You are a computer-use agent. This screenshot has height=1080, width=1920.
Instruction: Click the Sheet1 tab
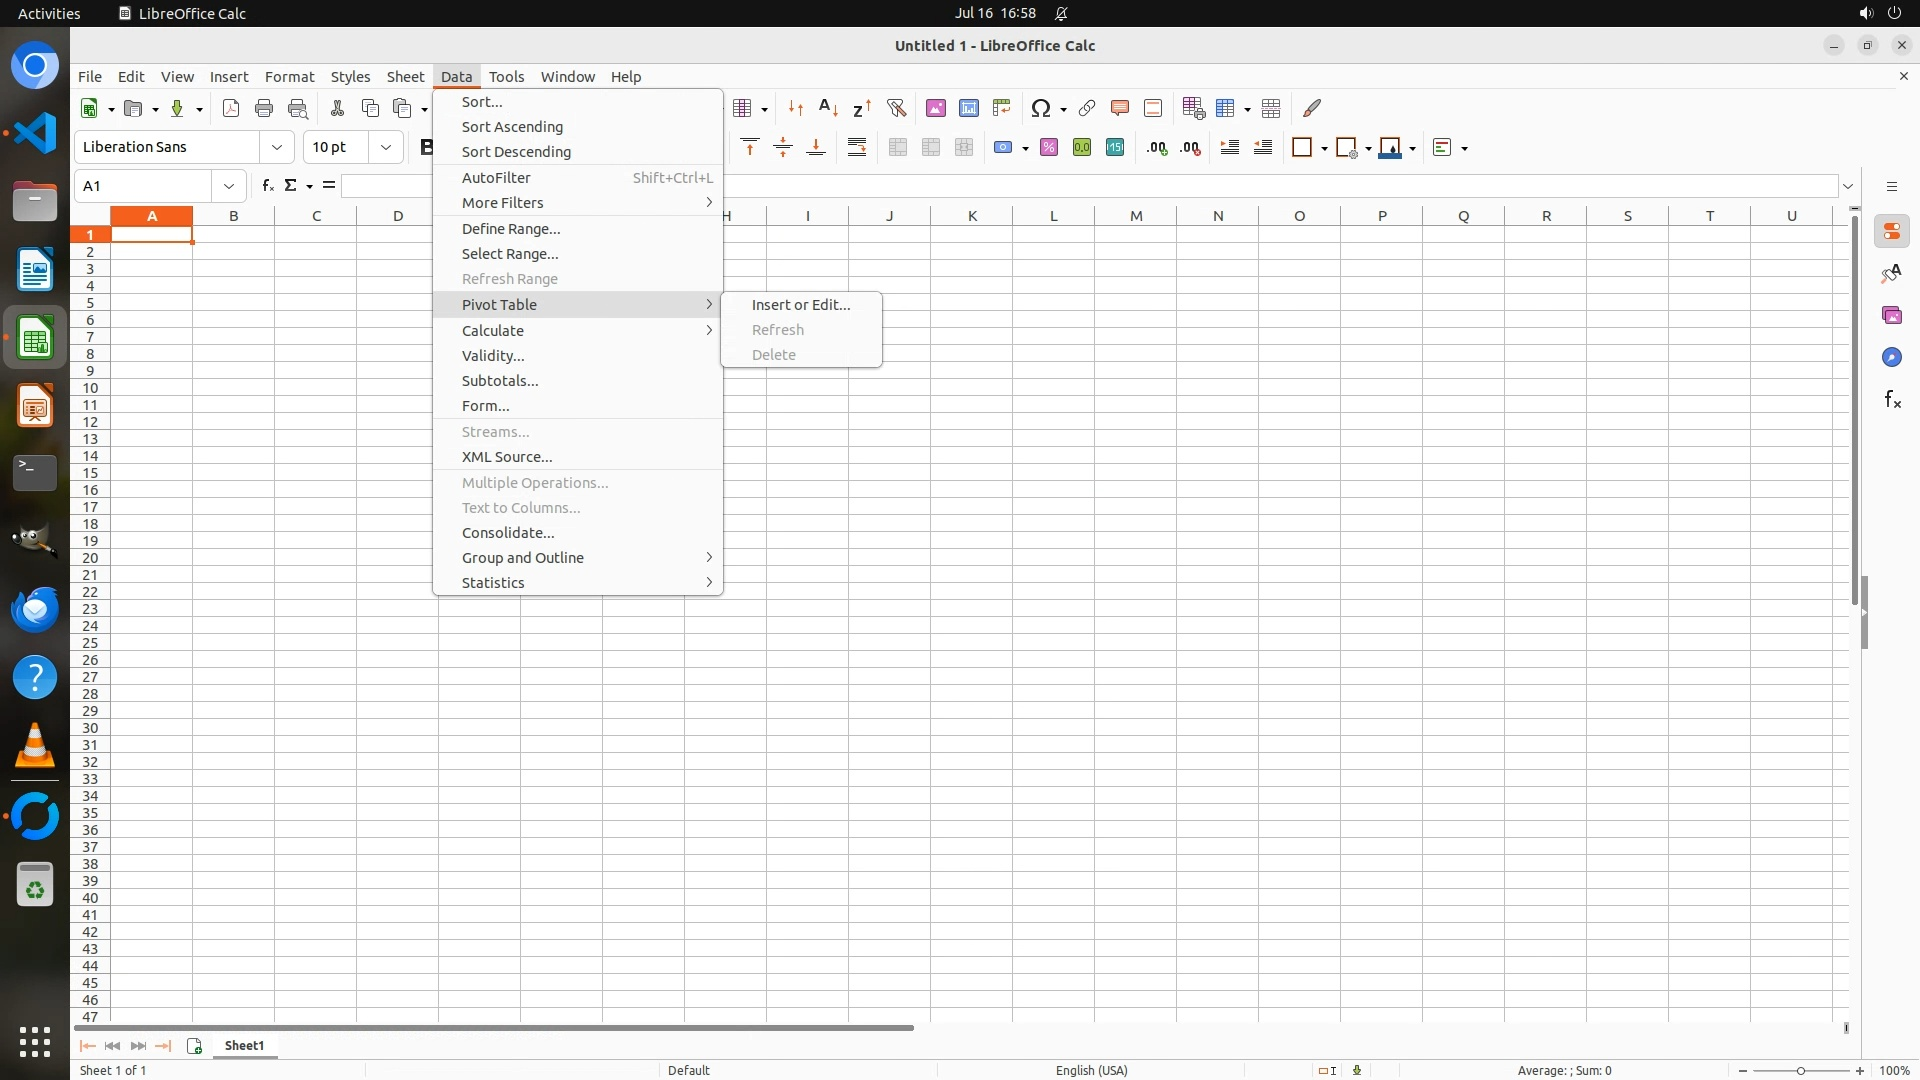(244, 1046)
